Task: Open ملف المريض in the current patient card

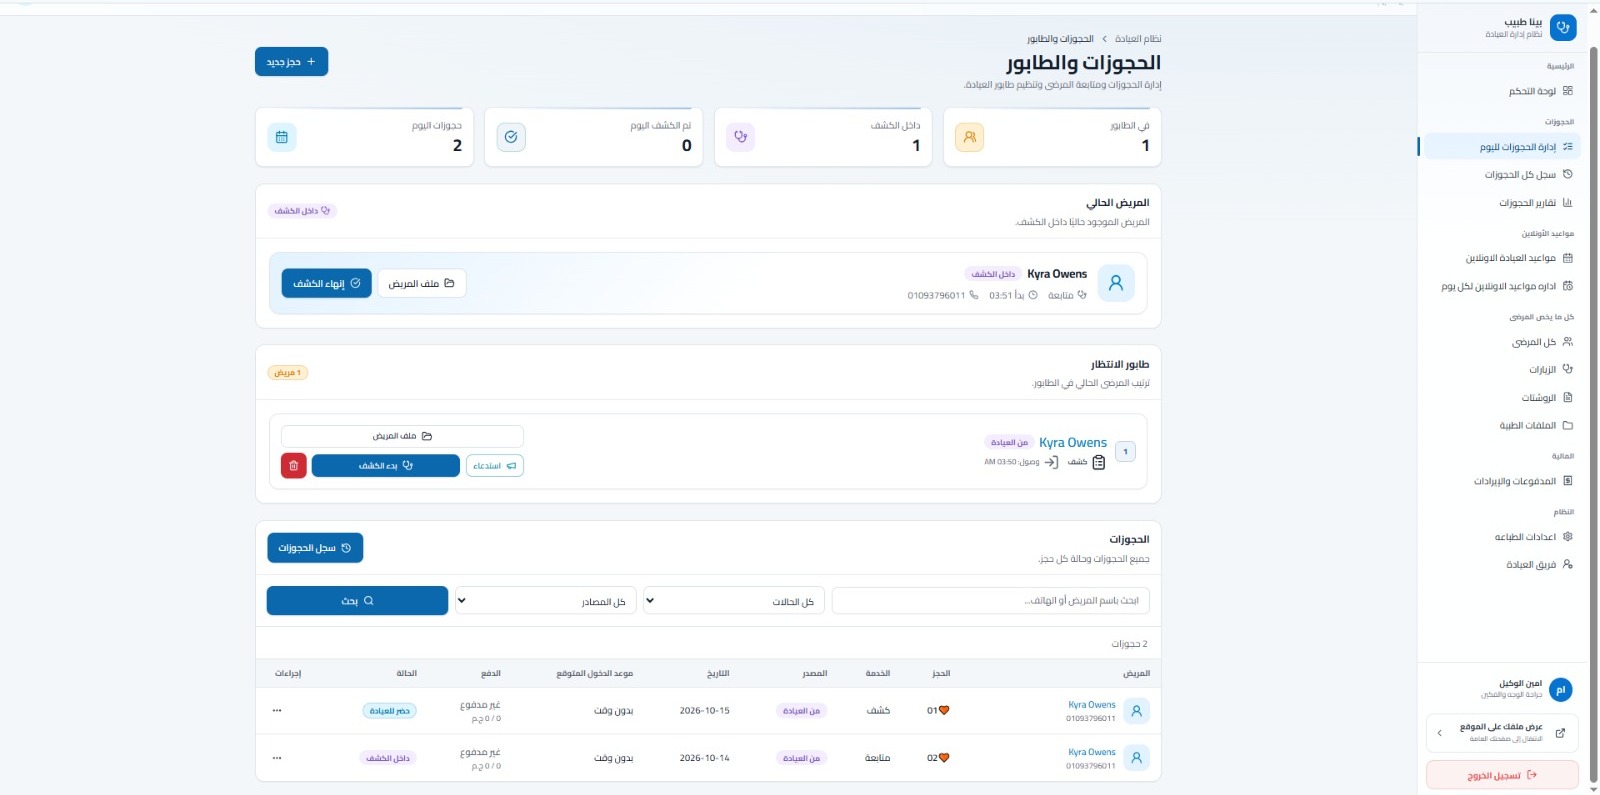Action: [x=421, y=284]
